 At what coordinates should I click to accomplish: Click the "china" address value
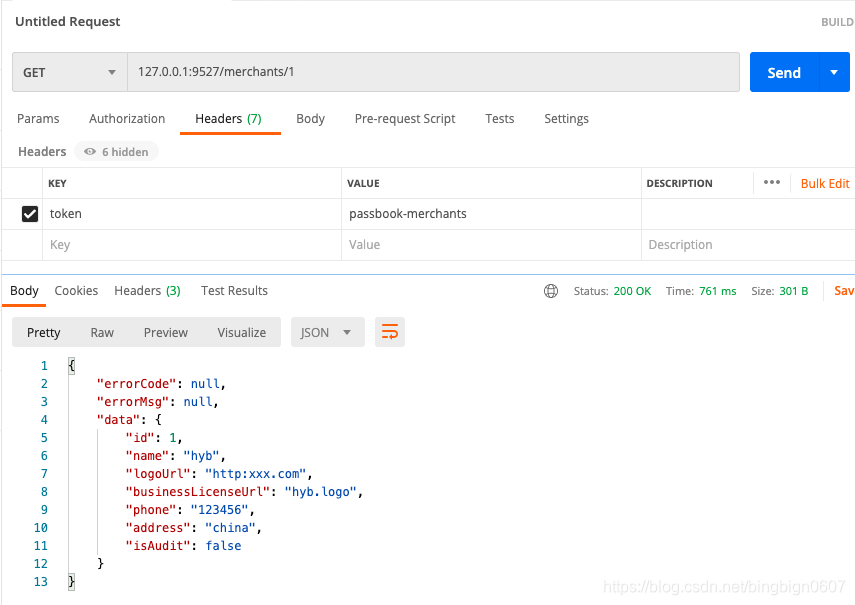231,528
